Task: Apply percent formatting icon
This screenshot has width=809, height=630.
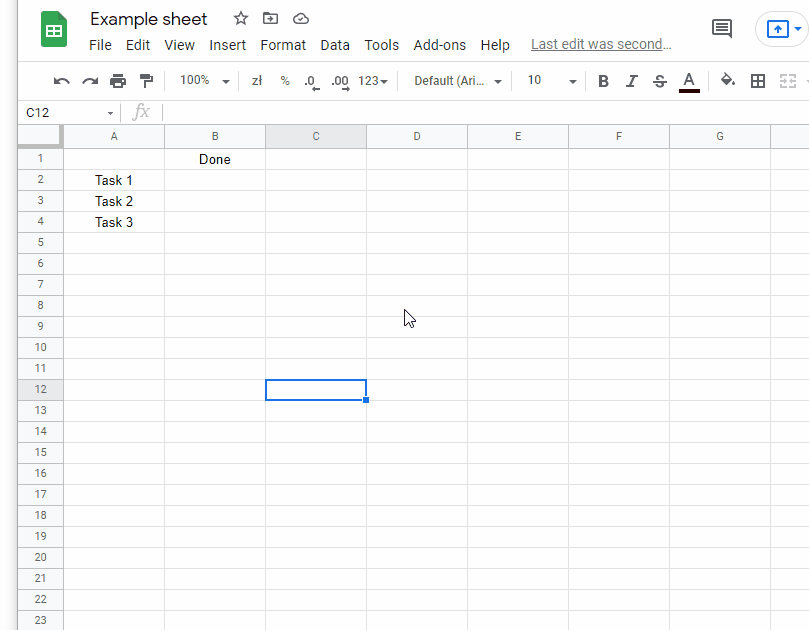Action: tap(284, 80)
